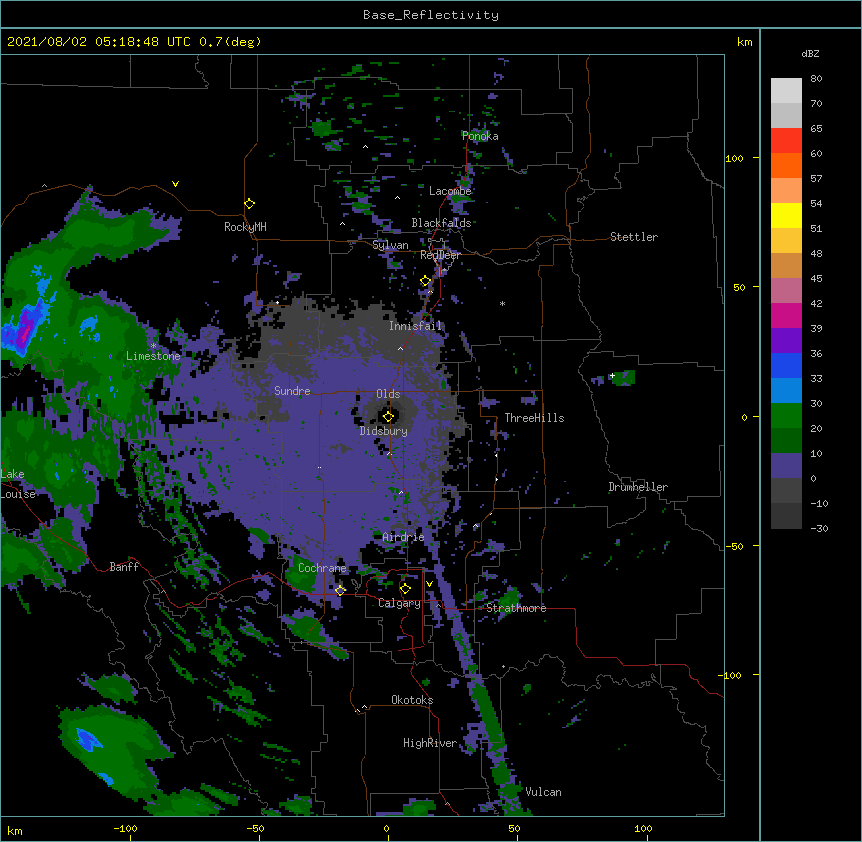Select the magenta swatch between 42 and 39
862x842 pixels.
pyautogui.click(x=786, y=315)
